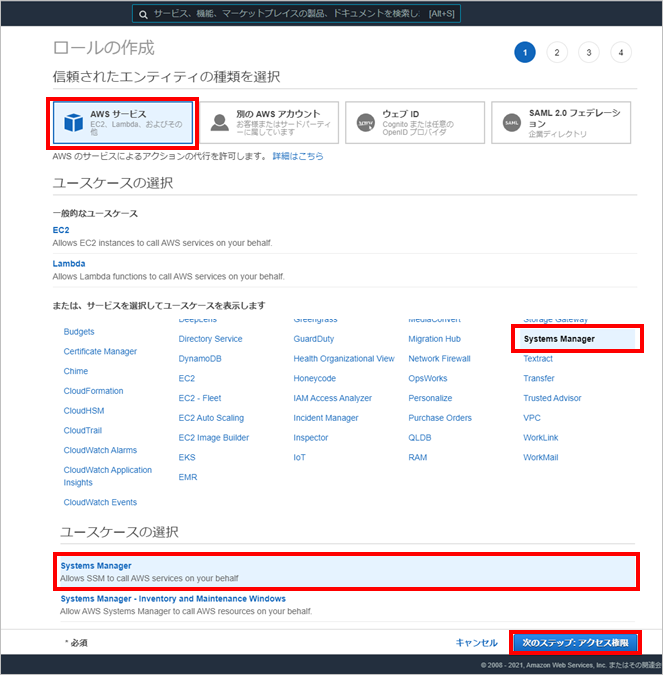
Task: Select the Honeycode service
Action: pos(315,378)
